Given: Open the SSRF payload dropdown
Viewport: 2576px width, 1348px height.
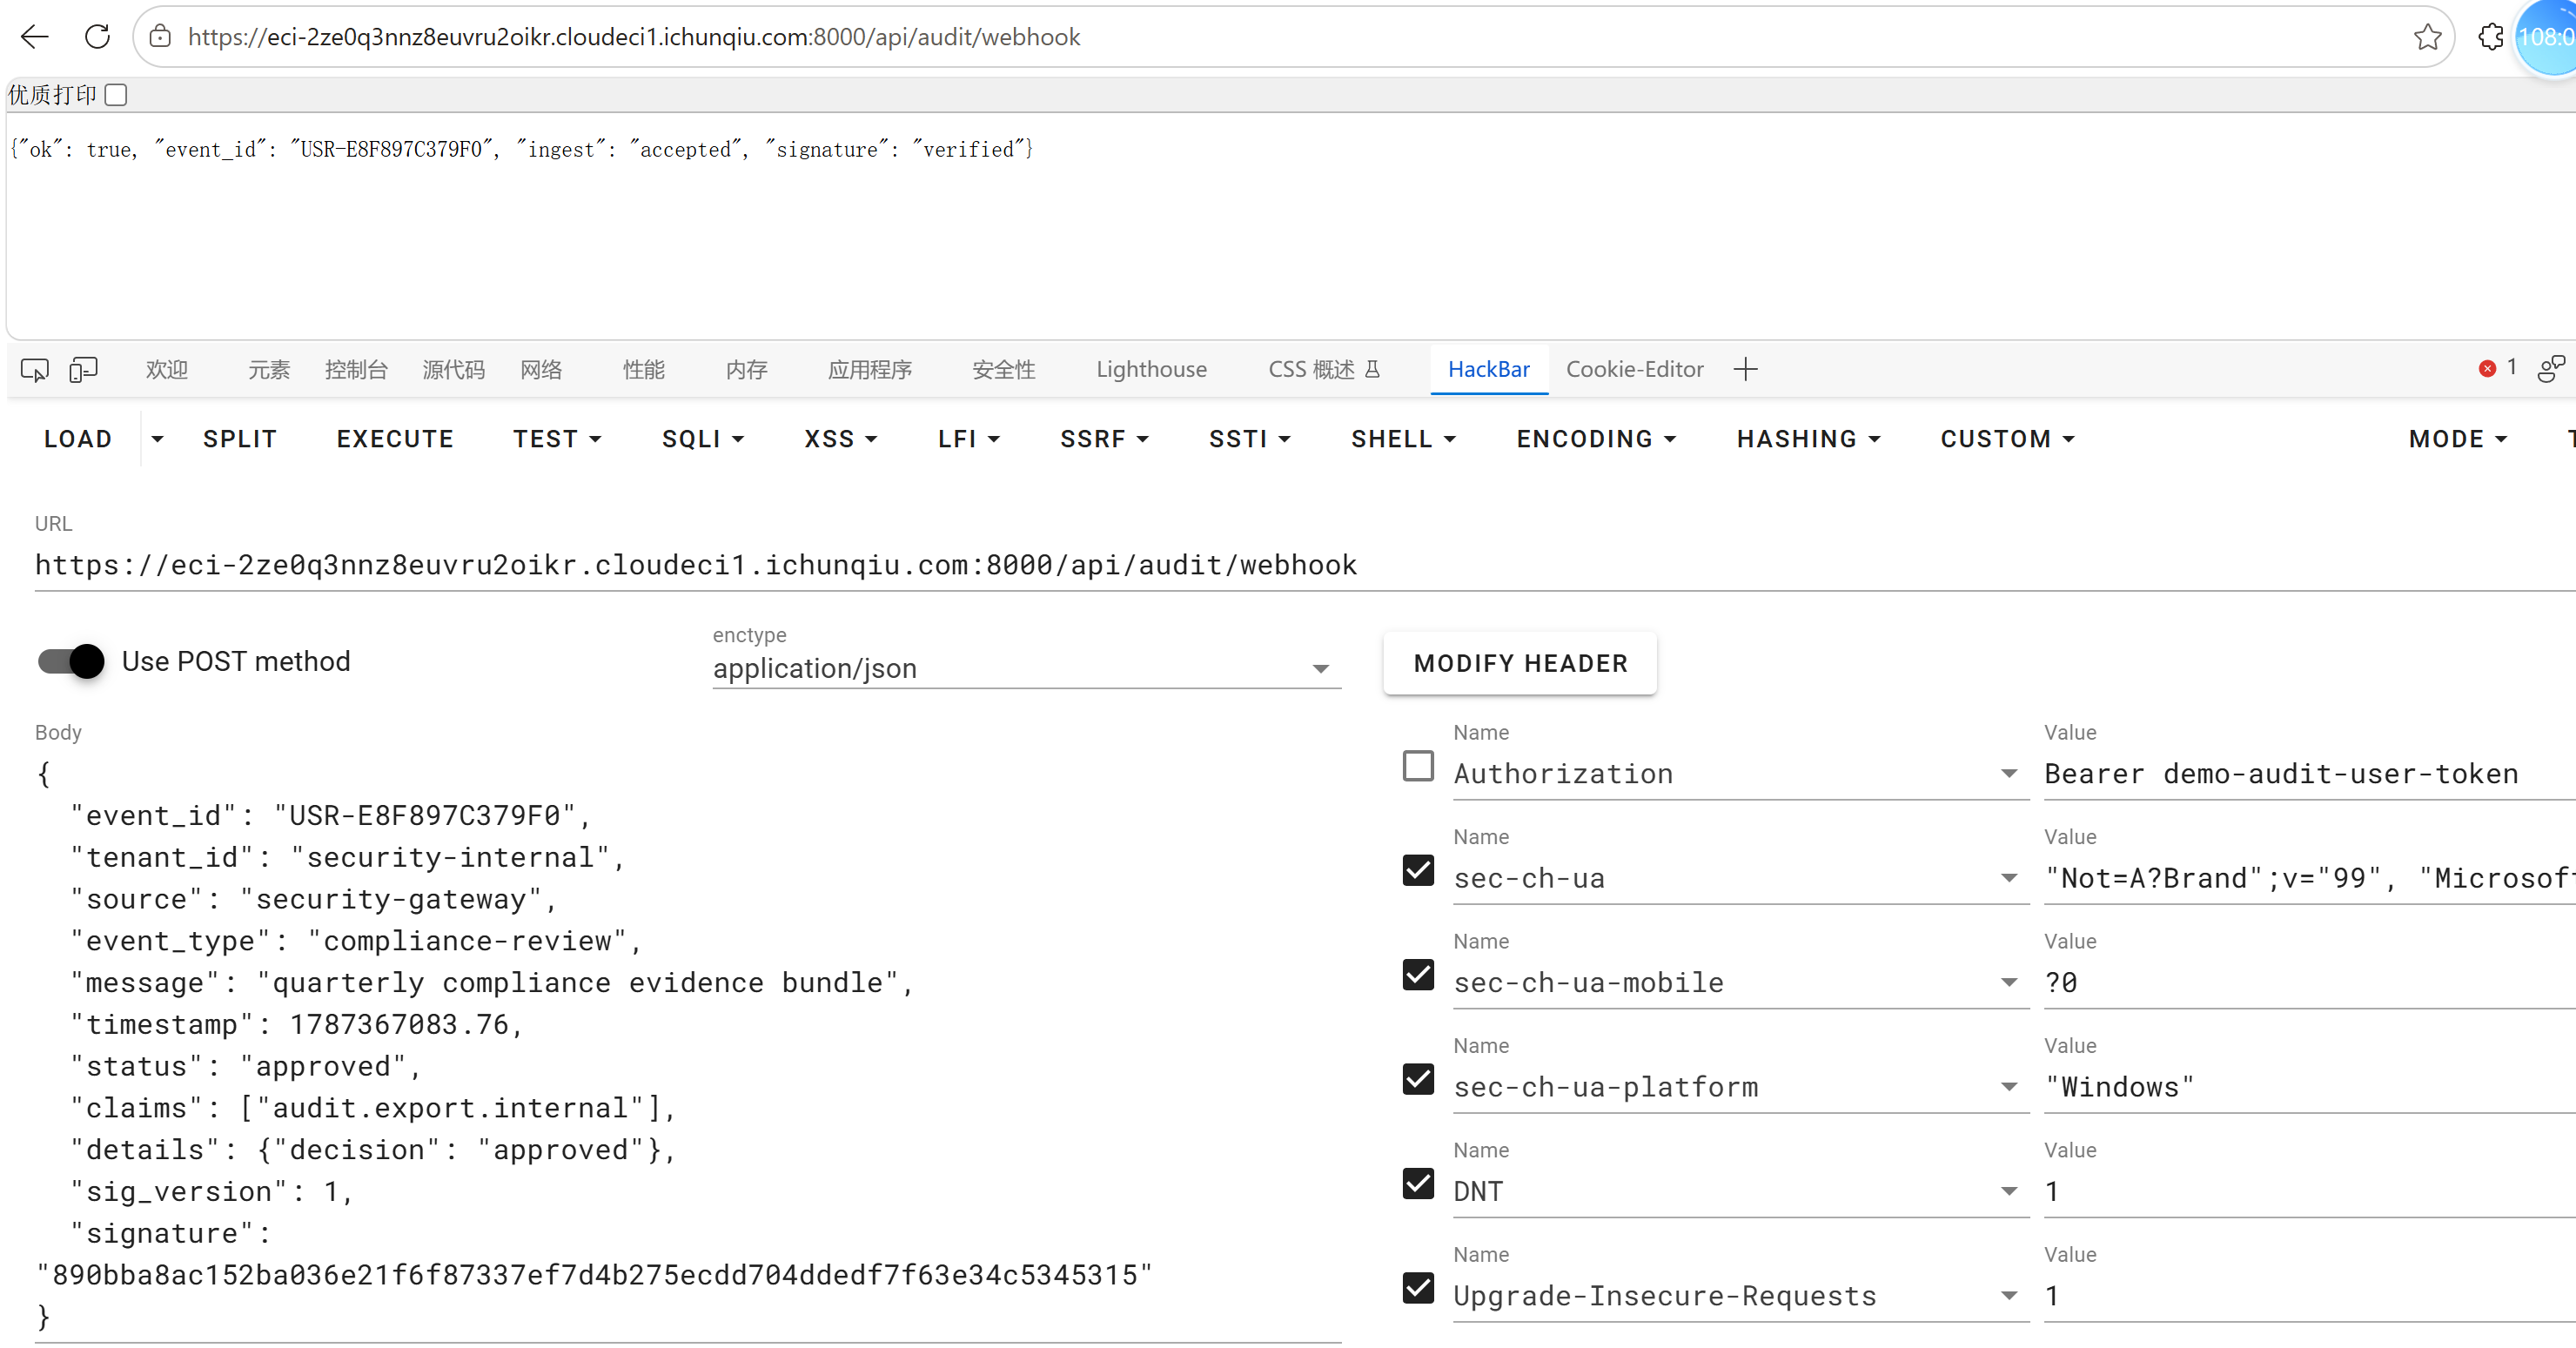Looking at the screenshot, I should (x=1104, y=439).
